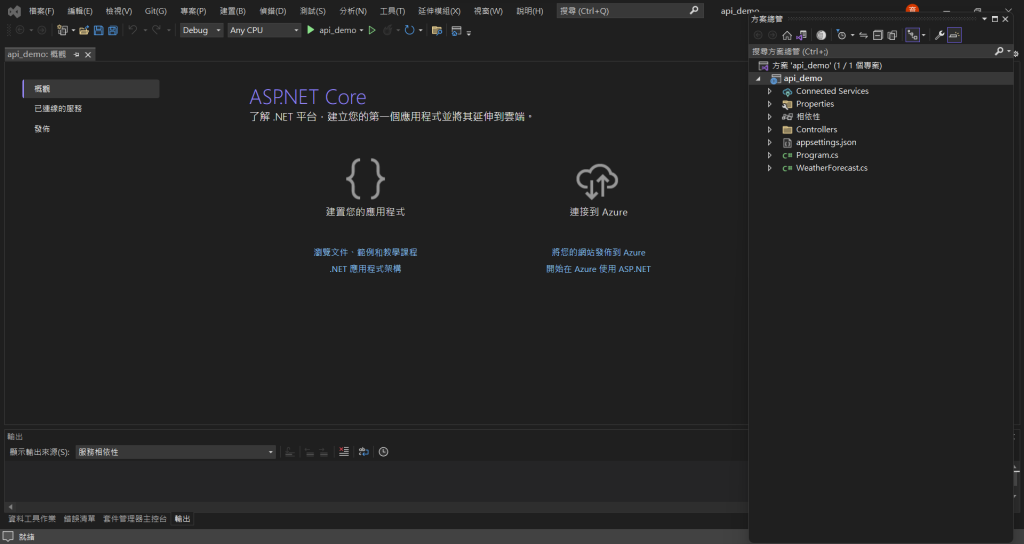Click the Save All icon
The width and height of the screenshot is (1024, 544).
pos(112,30)
